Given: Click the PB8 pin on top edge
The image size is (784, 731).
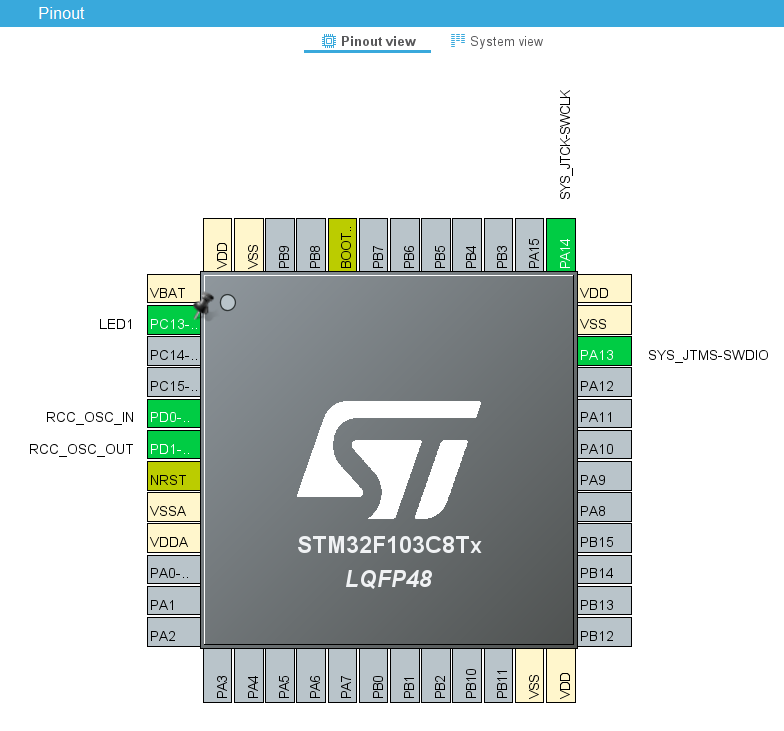Looking at the screenshot, I should click(311, 245).
